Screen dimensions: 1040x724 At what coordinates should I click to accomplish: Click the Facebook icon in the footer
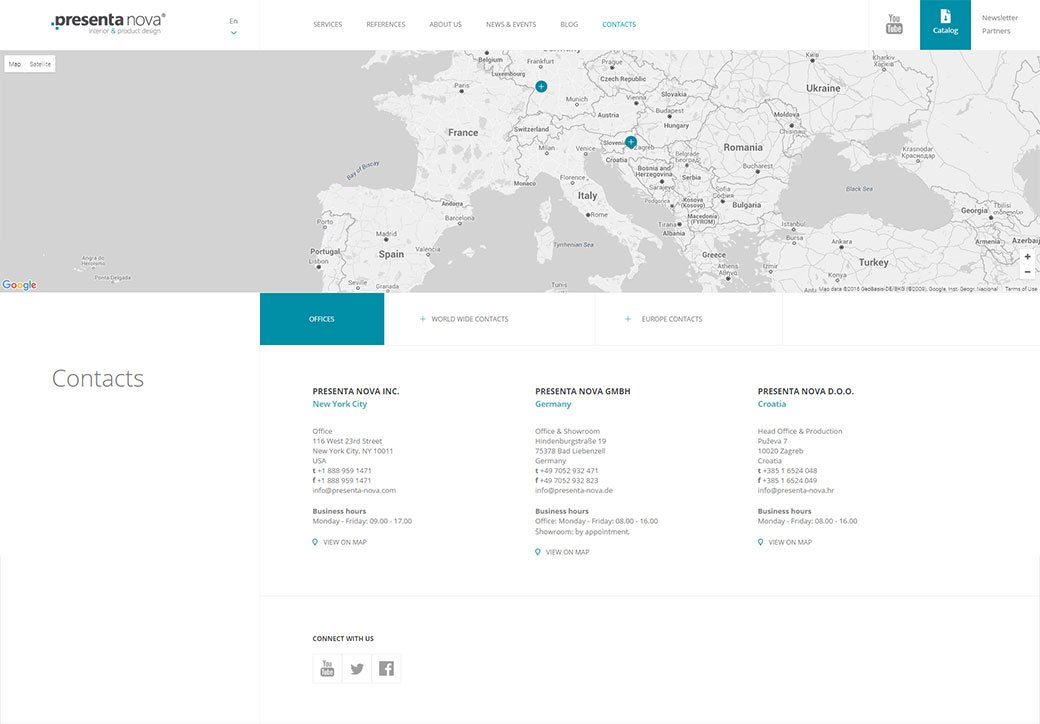(386, 667)
